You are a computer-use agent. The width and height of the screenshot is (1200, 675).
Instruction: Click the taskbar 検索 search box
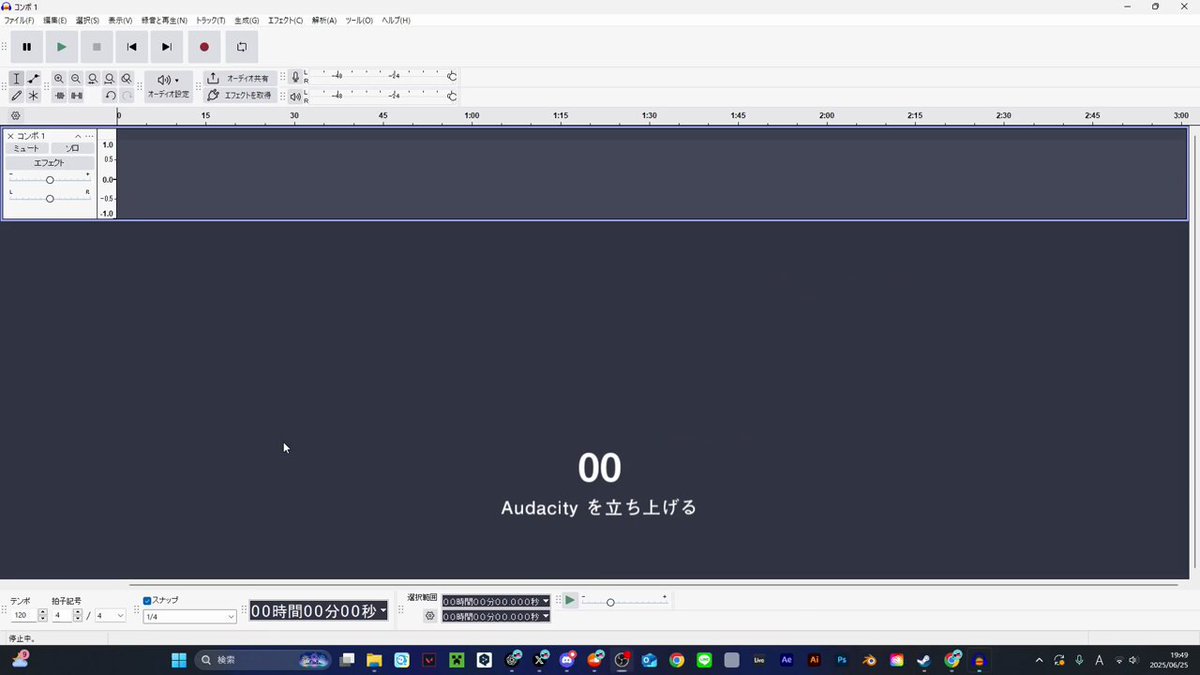click(x=262, y=660)
